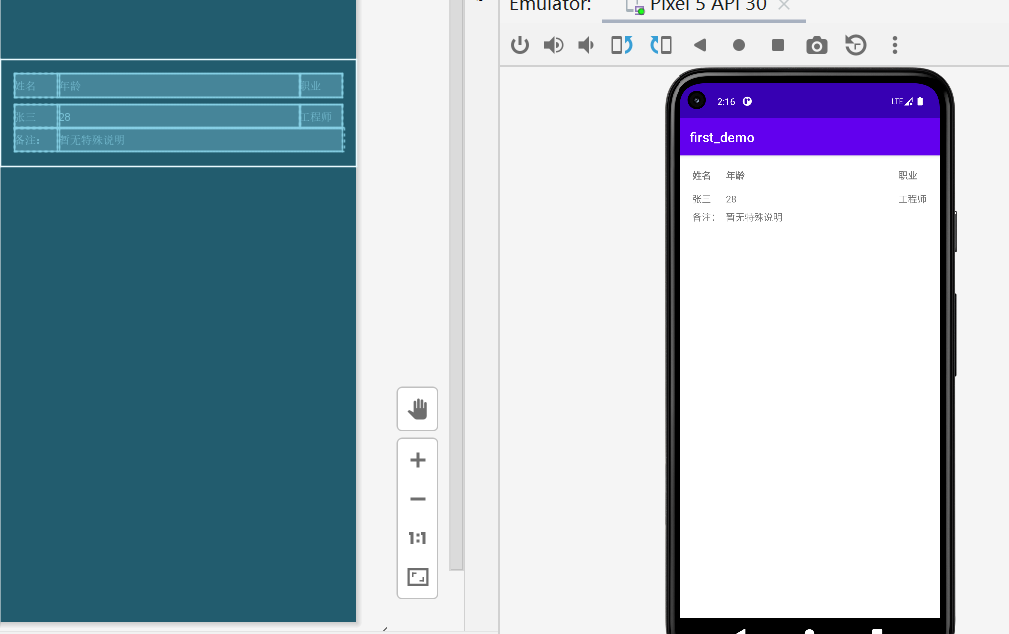
Task: Raise emulator volume with volume up icon
Action: click(x=553, y=45)
